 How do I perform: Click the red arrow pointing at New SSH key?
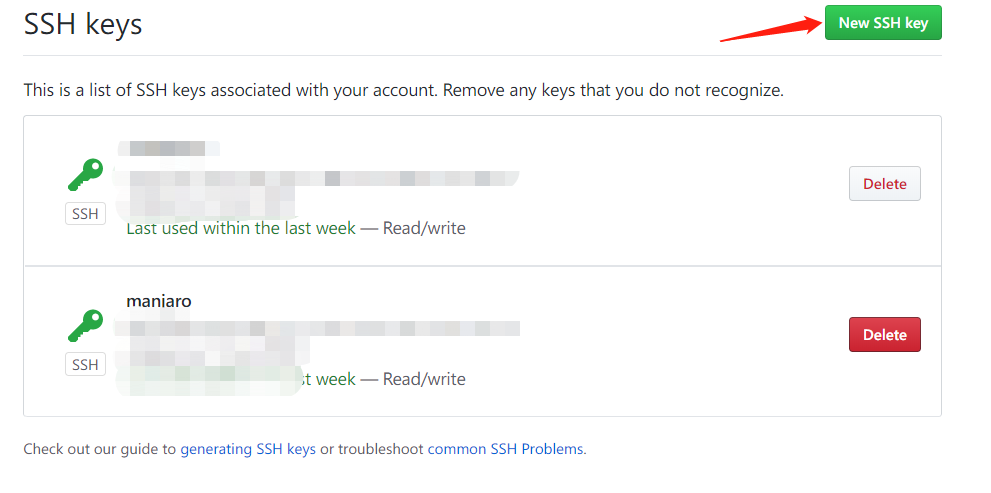(x=770, y=30)
